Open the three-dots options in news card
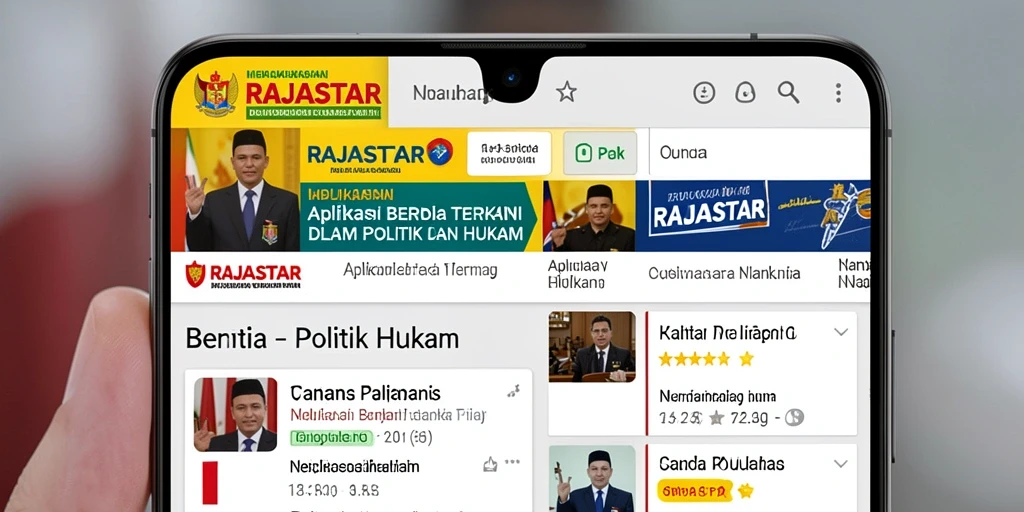The height and width of the screenshot is (512, 1024). point(513,462)
